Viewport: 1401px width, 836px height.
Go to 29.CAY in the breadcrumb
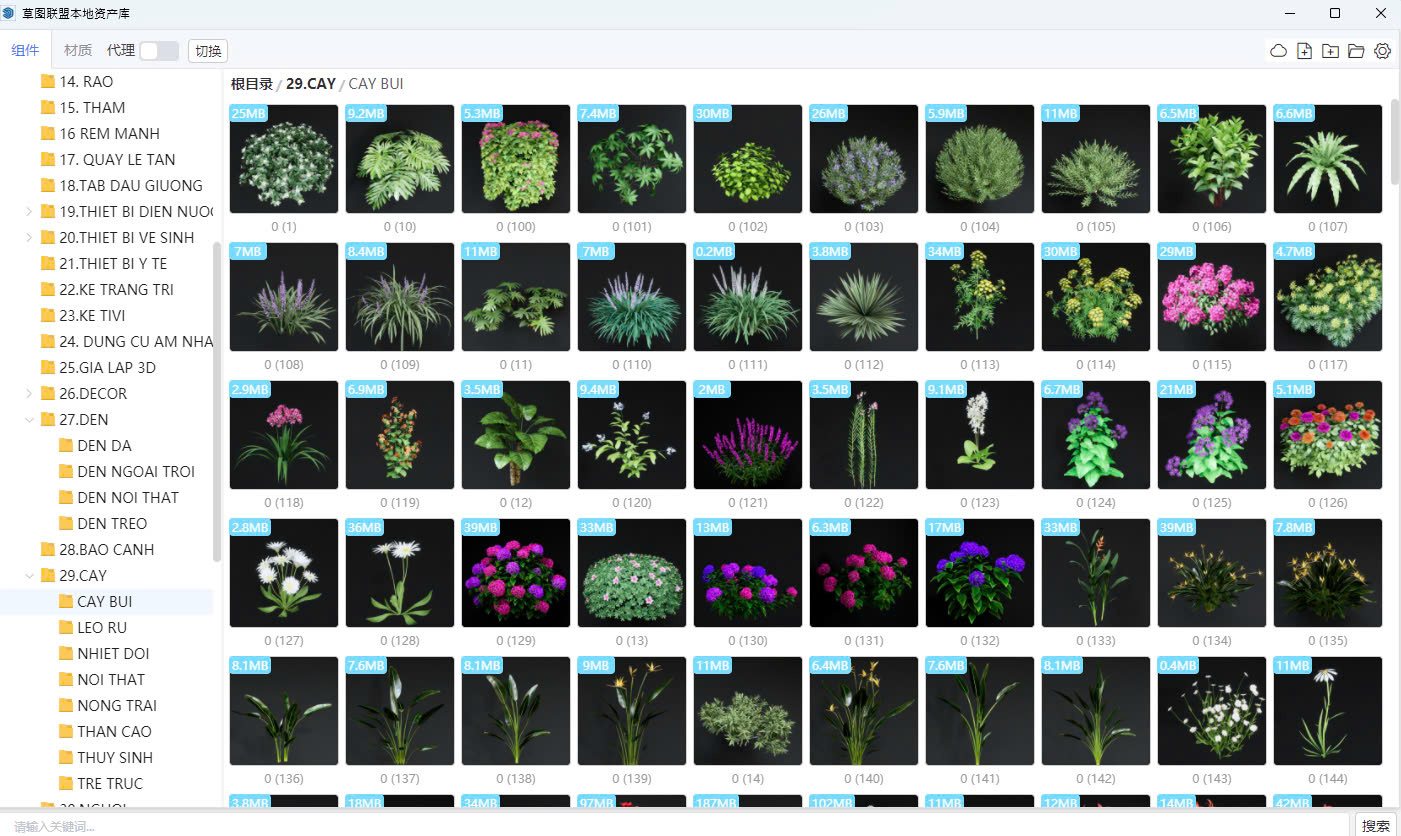(311, 84)
